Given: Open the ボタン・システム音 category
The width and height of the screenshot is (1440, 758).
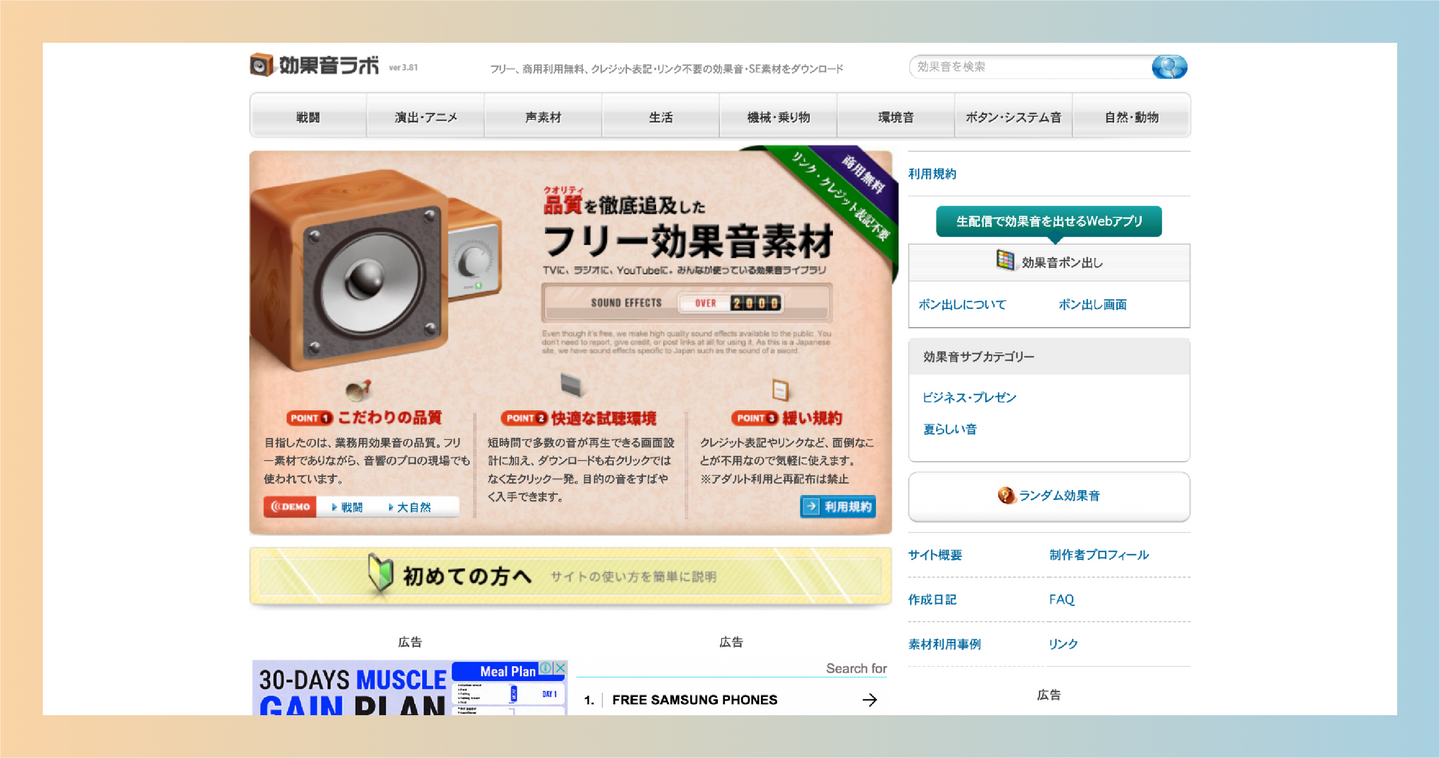Looking at the screenshot, I should click(x=1013, y=116).
